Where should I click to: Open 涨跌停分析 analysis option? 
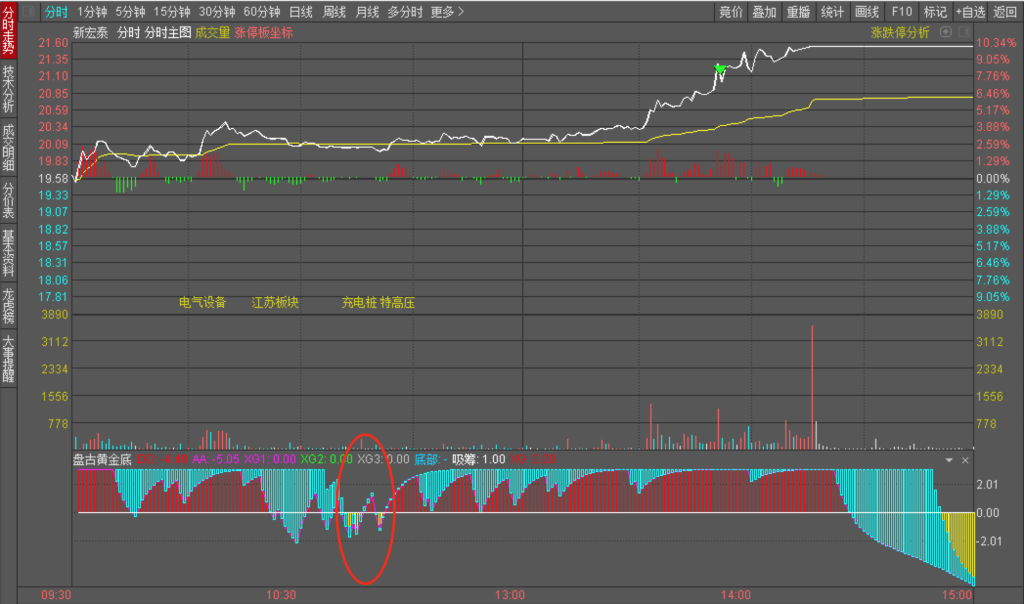pos(900,32)
